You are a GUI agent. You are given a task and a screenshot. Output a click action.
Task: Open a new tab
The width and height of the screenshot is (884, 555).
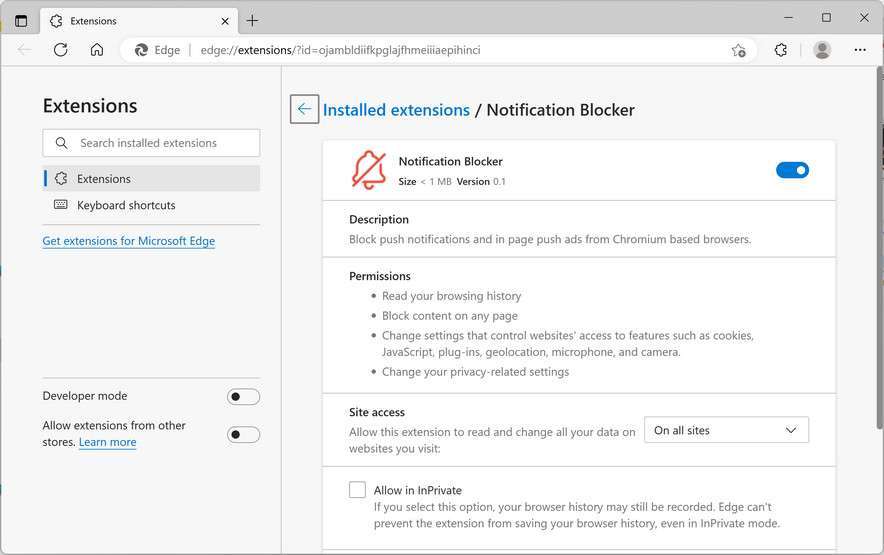(x=252, y=20)
